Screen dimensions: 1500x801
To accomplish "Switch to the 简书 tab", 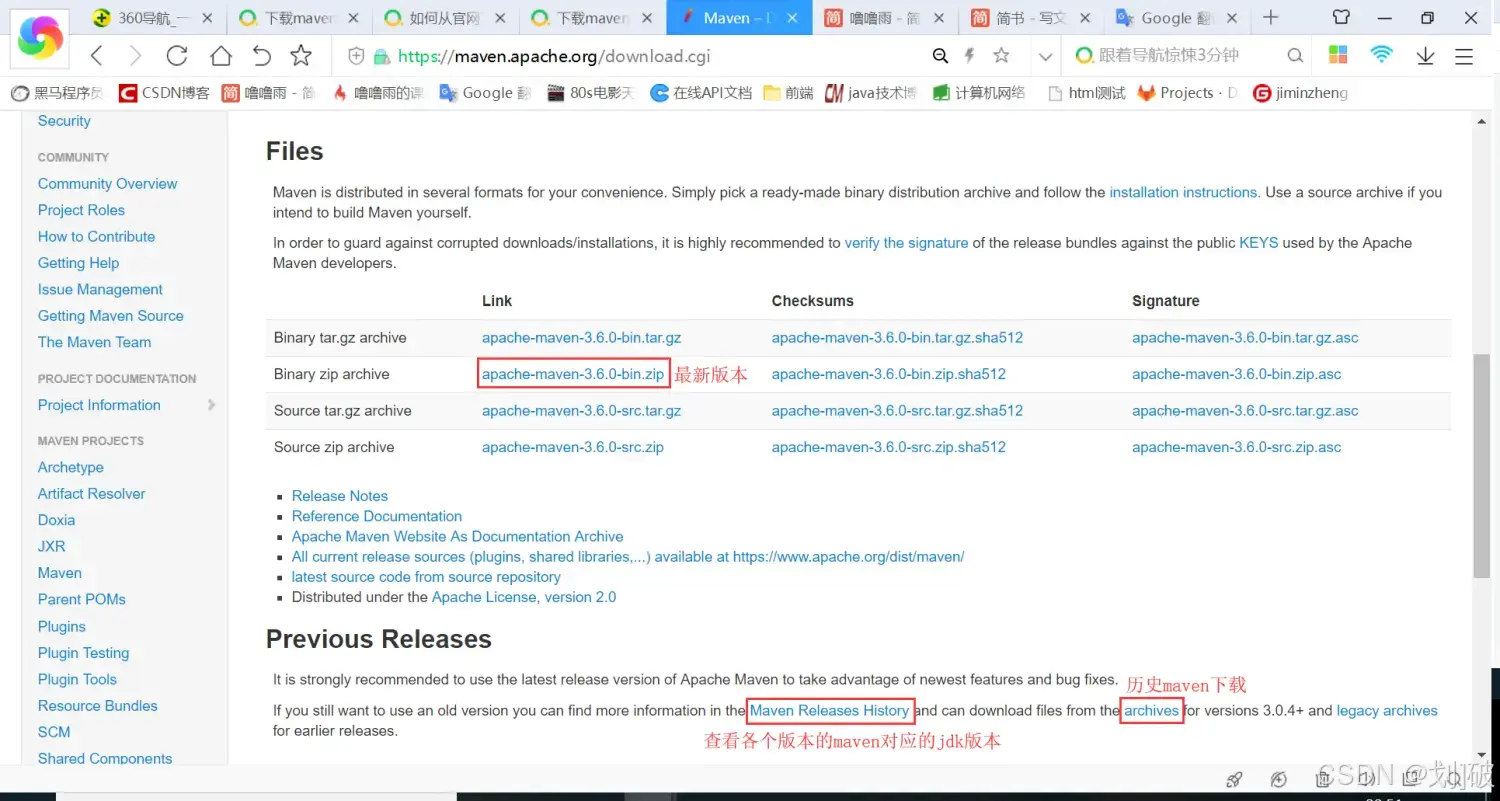I will (1029, 18).
